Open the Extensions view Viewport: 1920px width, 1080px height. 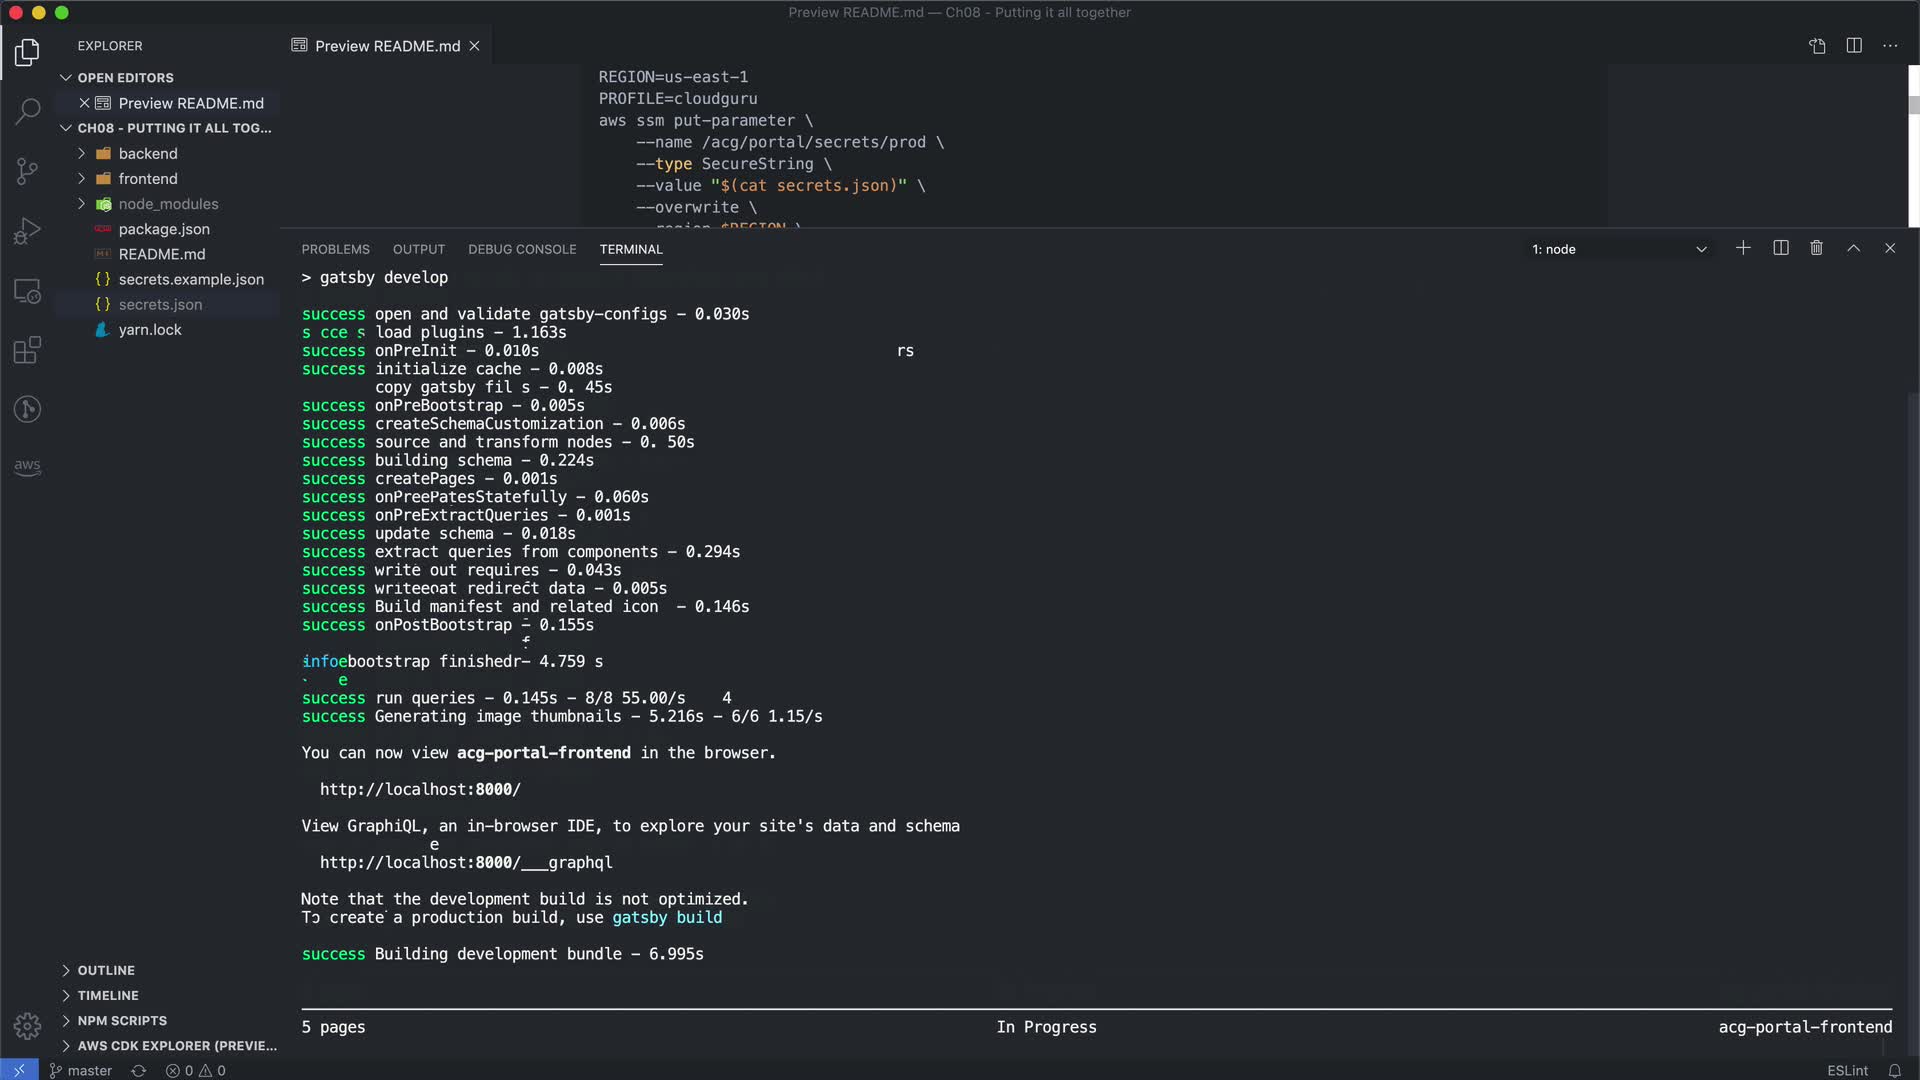pos(27,350)
